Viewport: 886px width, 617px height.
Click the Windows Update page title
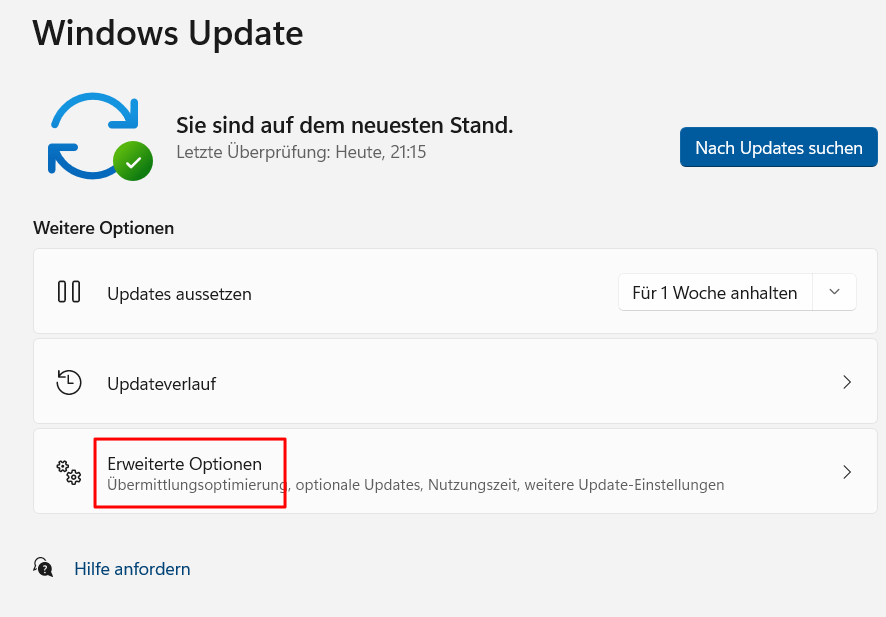click(168, 33)
